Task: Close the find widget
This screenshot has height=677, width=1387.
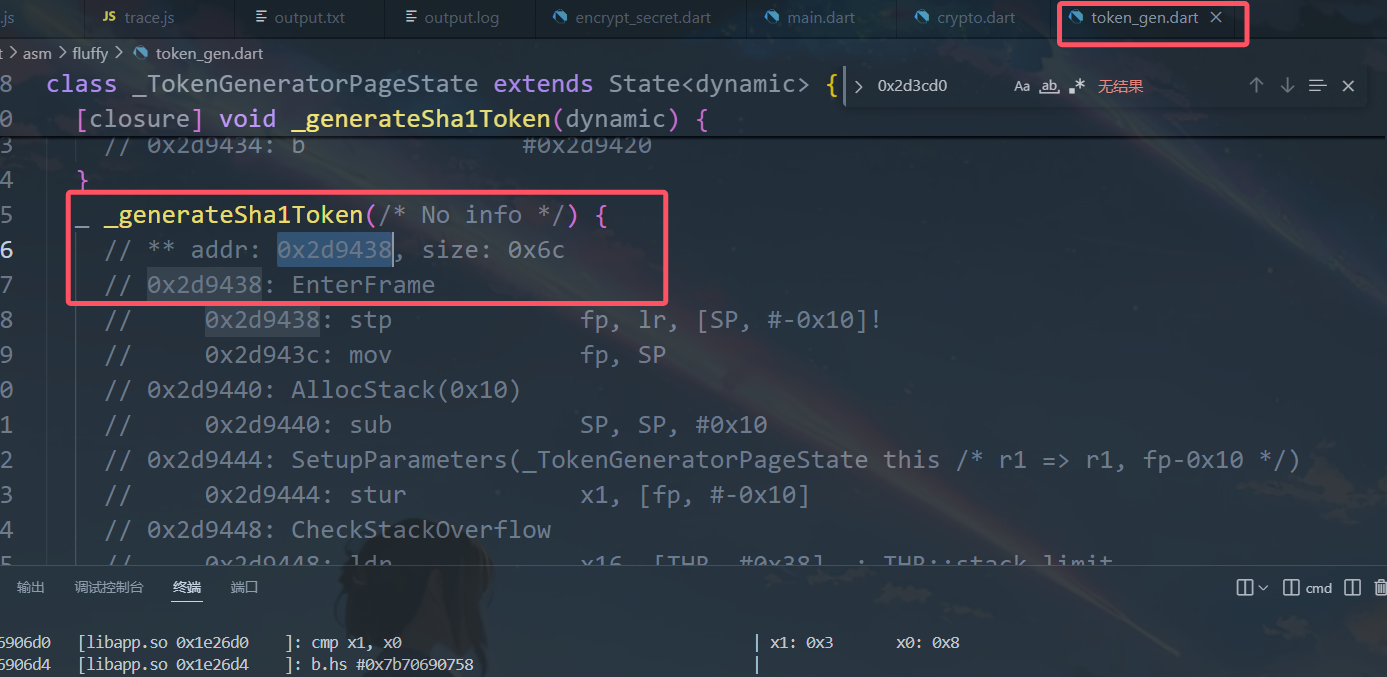Action: point(1348,86)
